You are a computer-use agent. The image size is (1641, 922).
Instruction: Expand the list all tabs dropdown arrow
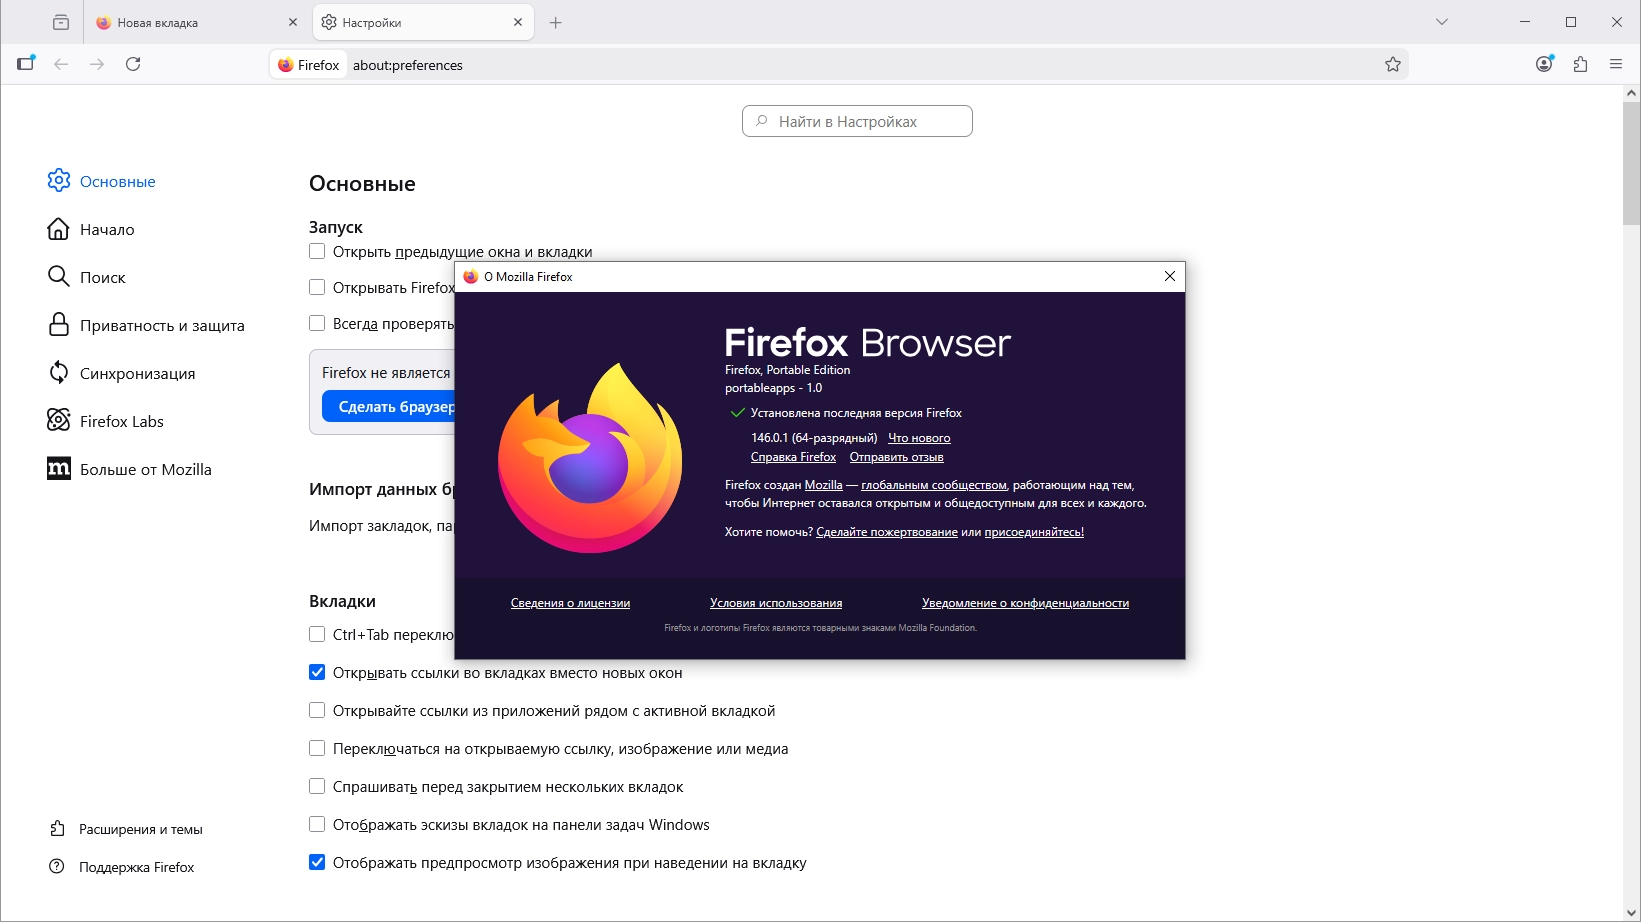pos(1441,22)
